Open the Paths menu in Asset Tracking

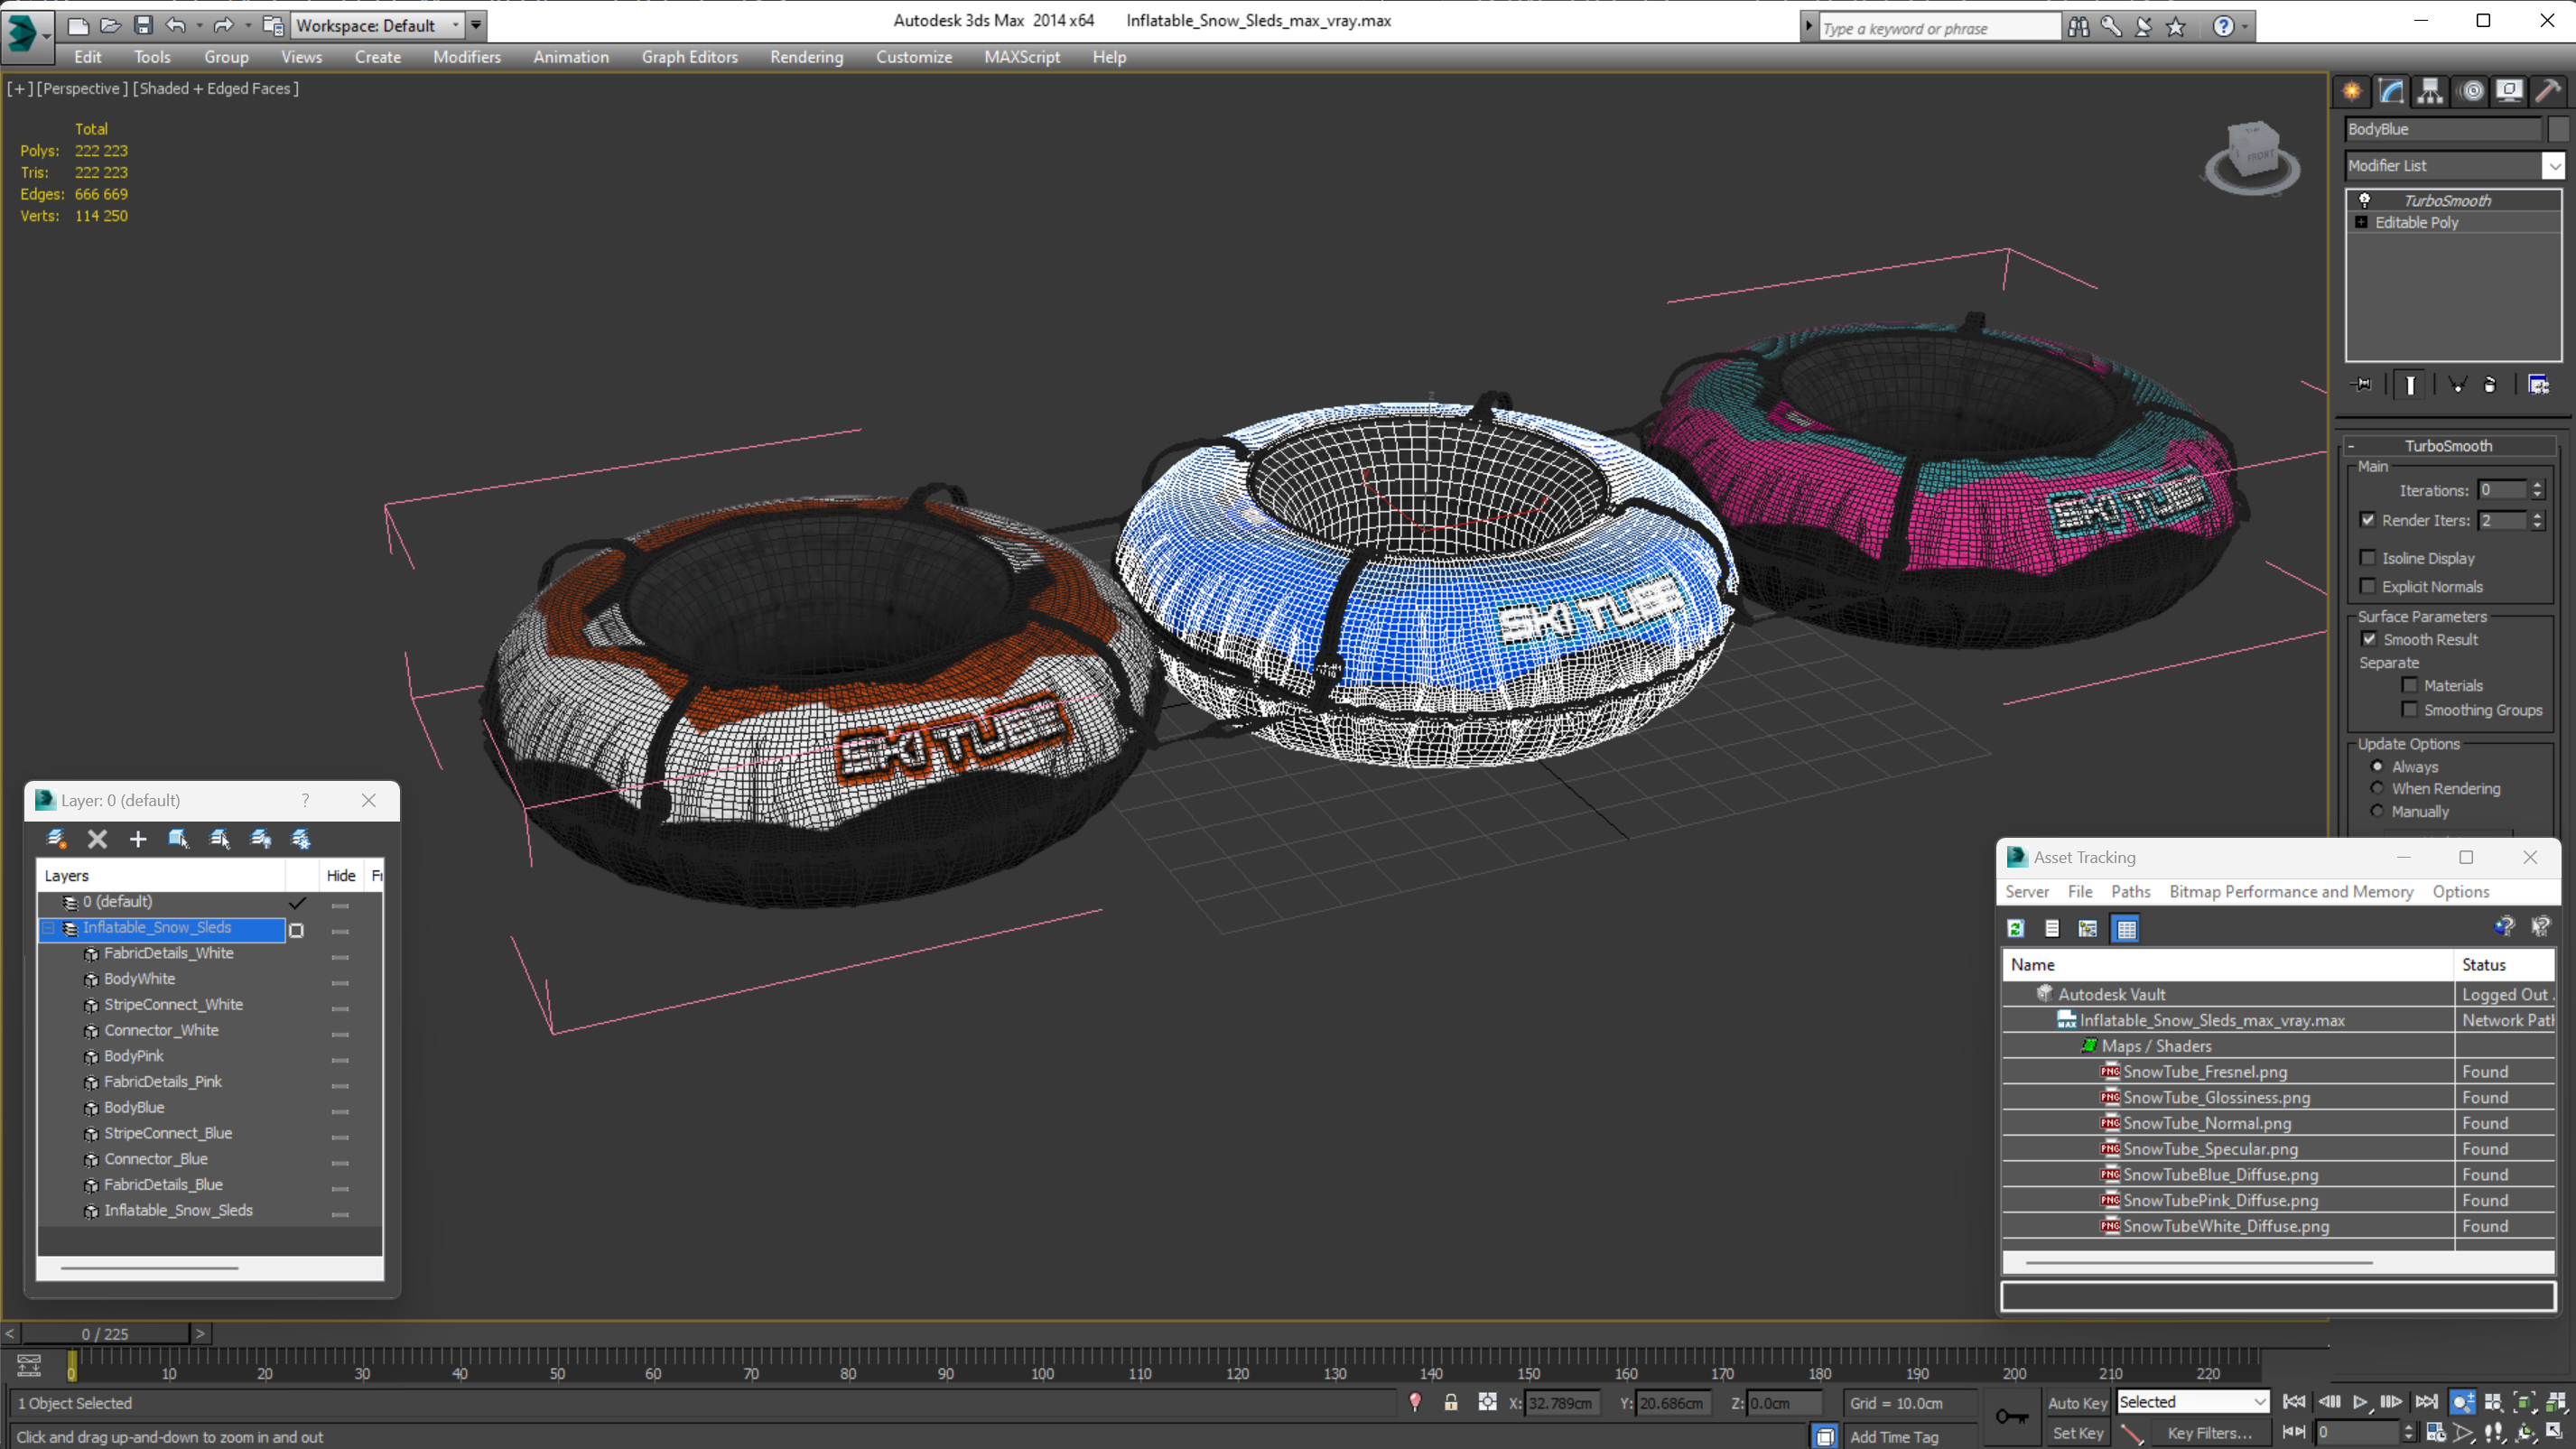2130,891
